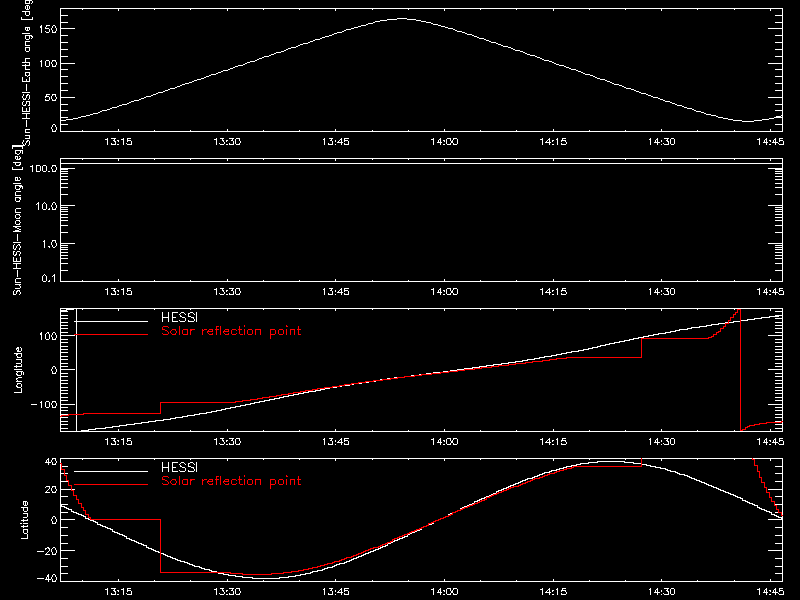Click 14:30 time label under Moon angle plot
The width and height of the screenshot is (800, 600).
[x=662, y=292]
